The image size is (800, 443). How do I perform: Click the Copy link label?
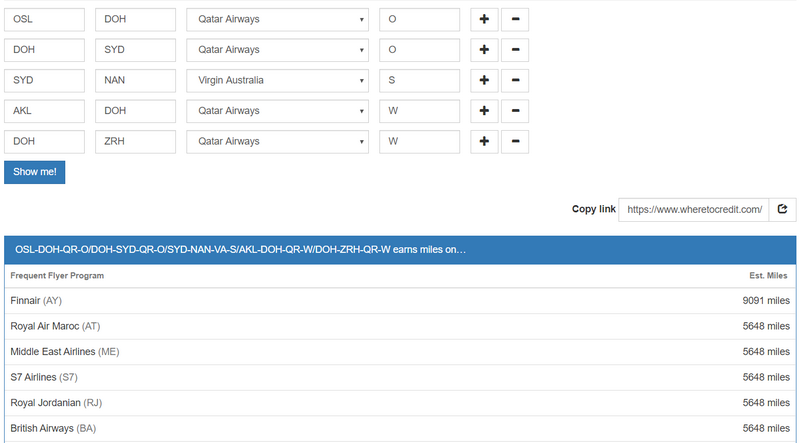(x=593, y=209)
